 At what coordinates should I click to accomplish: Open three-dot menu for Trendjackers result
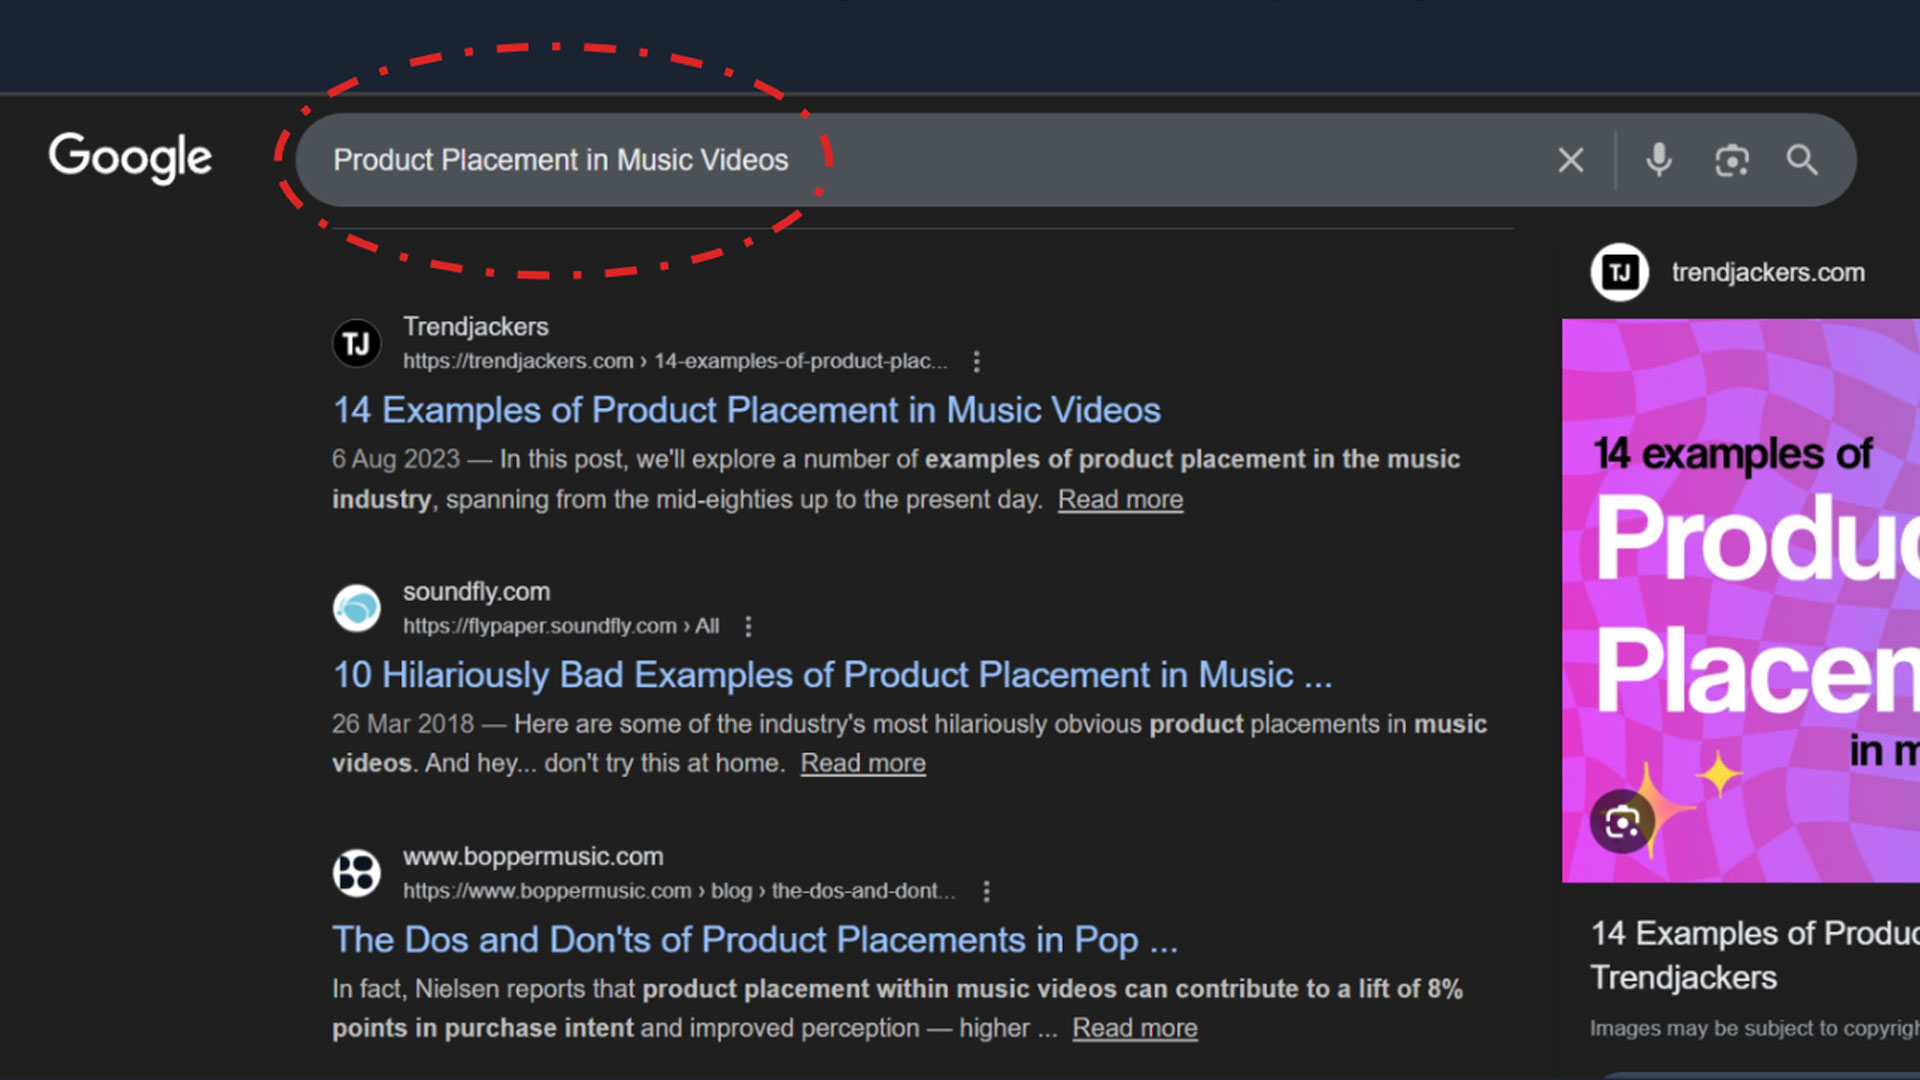976,361
